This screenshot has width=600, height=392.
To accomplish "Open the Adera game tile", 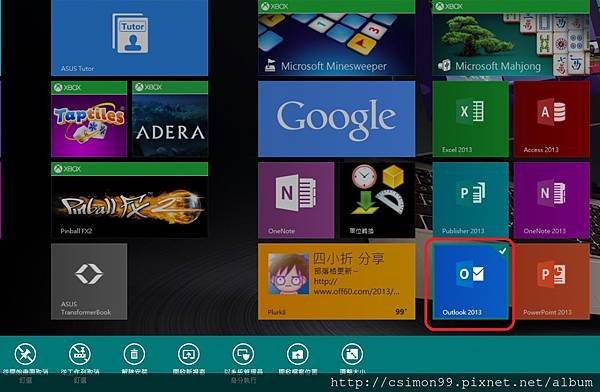I will [x=170, y=119].
